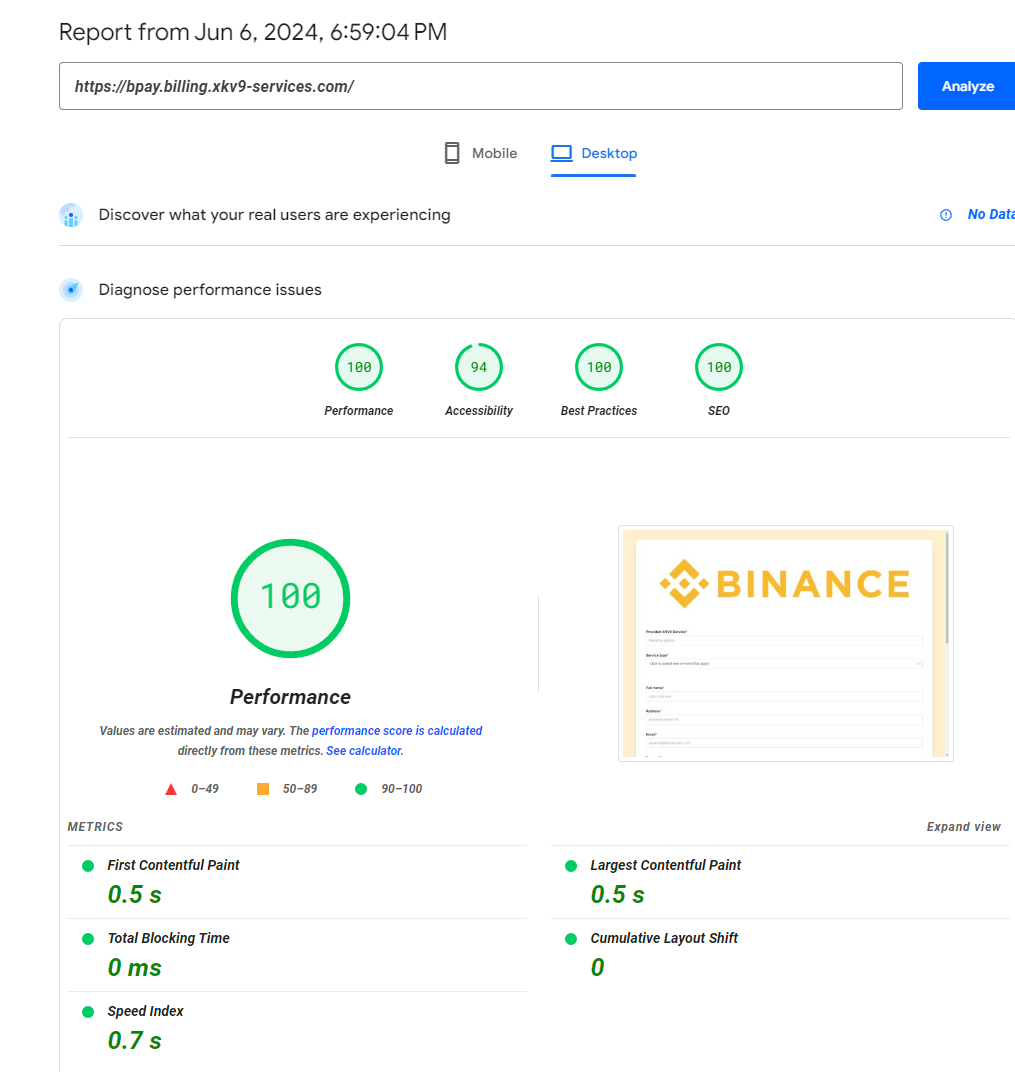Click the Binance page screenshot thumbnail
The width and height of the screenshot is (1015, 1072).
click(x=785, y=643)
